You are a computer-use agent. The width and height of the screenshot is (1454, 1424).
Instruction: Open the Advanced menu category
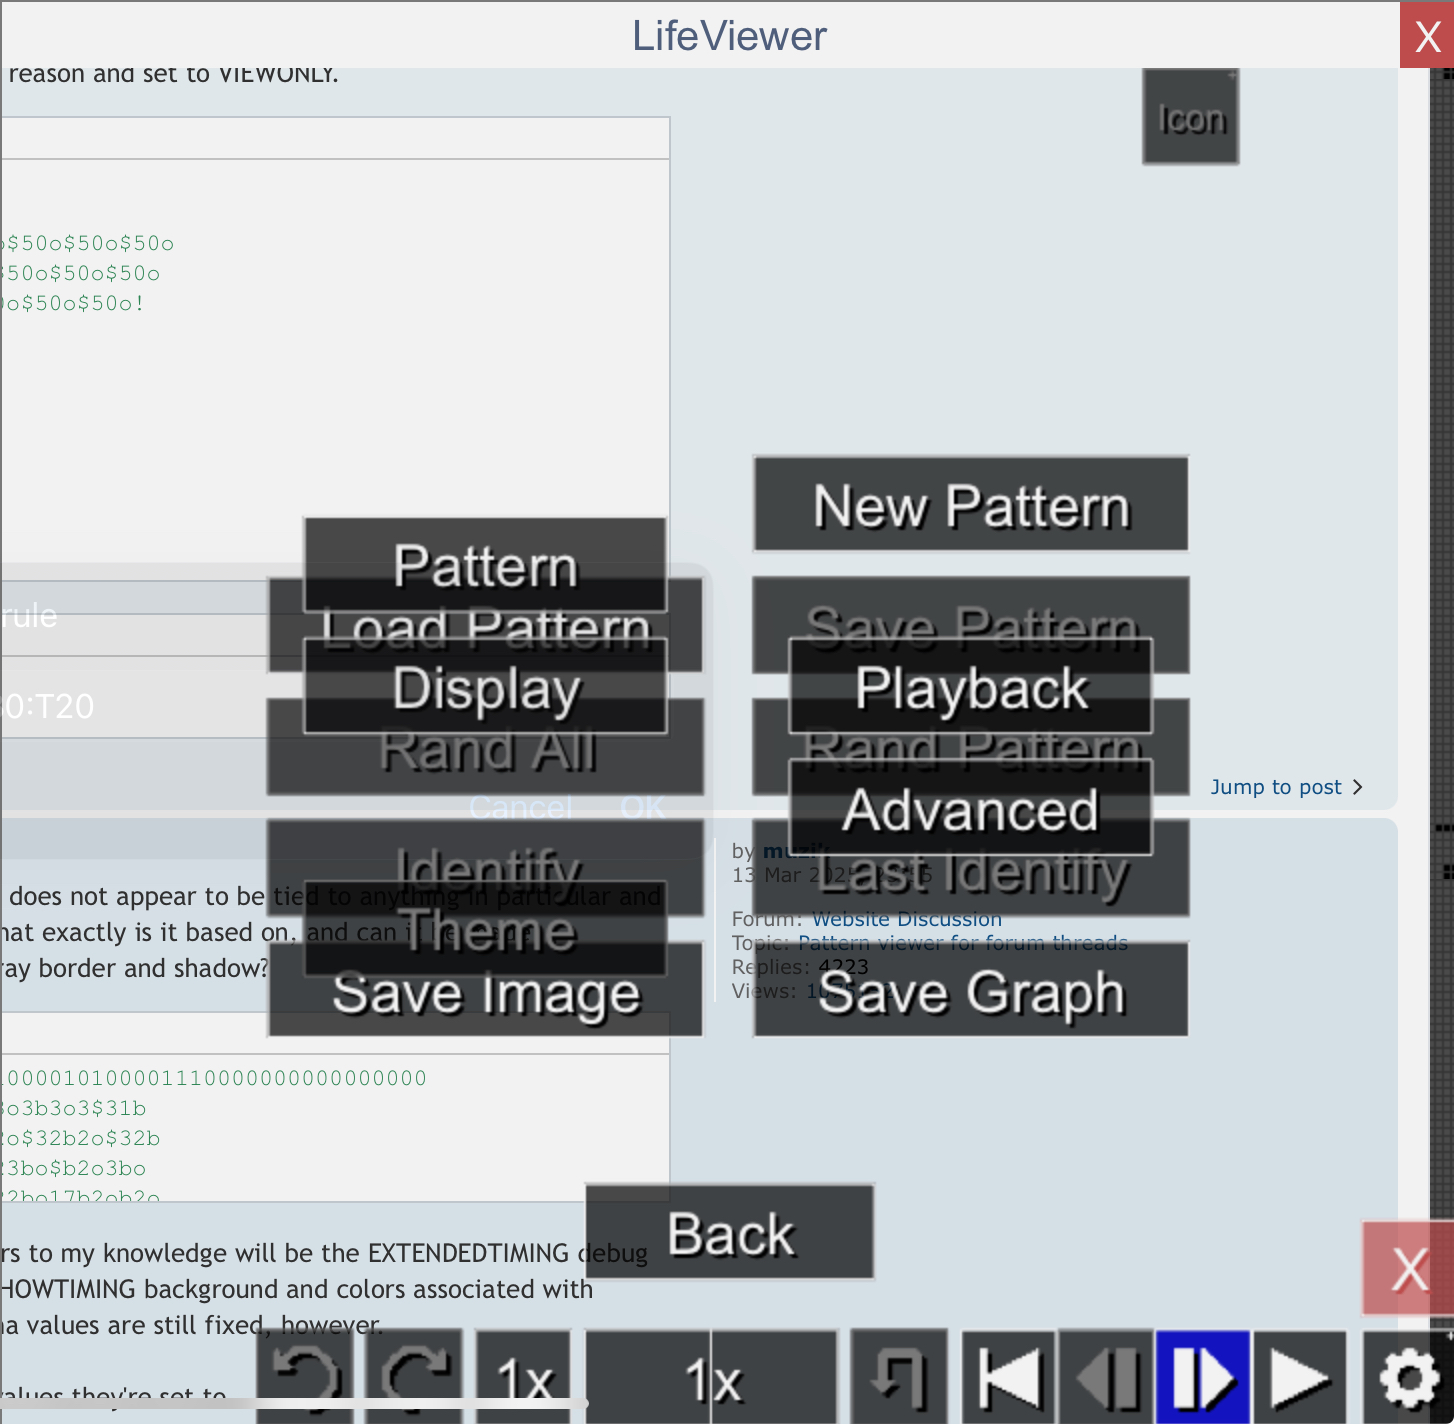[971, 808]
